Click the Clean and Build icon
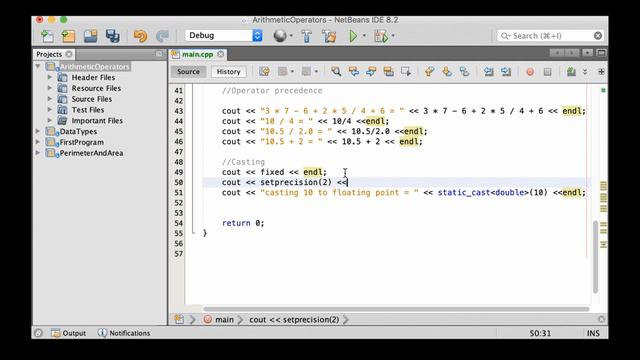Image resolution: width=640 pixels, height=360 pixels. 329,36
